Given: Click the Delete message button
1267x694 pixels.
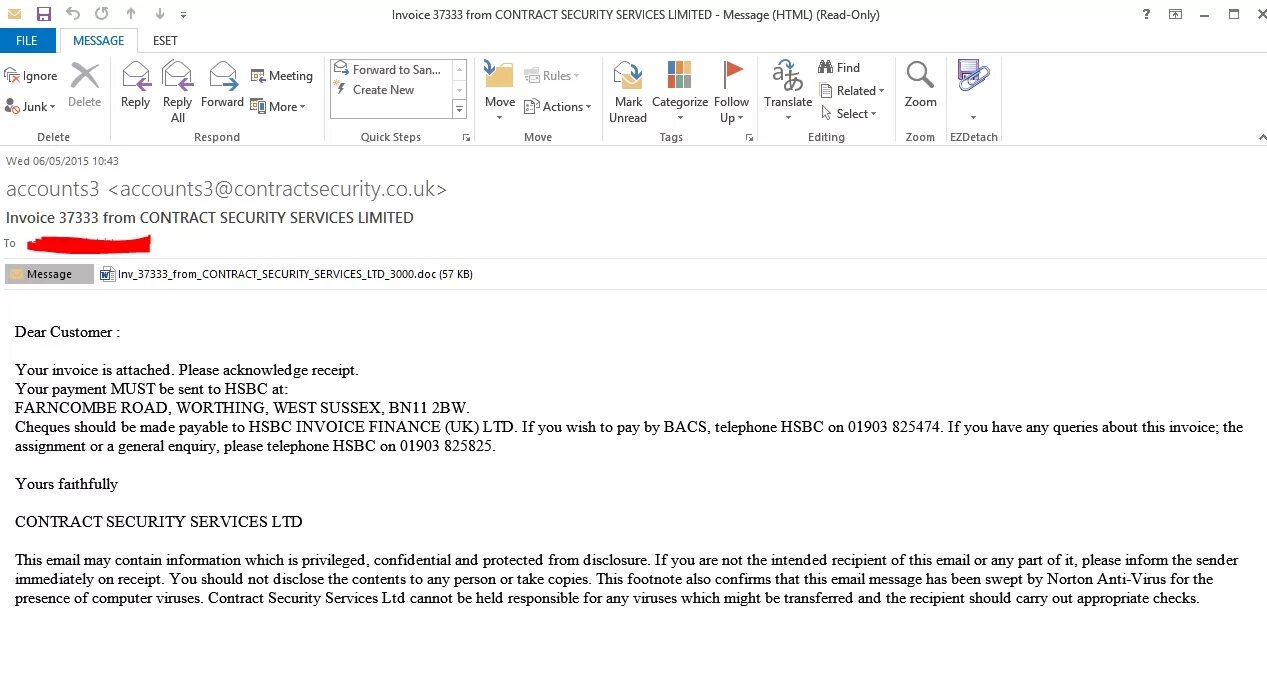Looking at the screenshot, I should tap(84, 85).
